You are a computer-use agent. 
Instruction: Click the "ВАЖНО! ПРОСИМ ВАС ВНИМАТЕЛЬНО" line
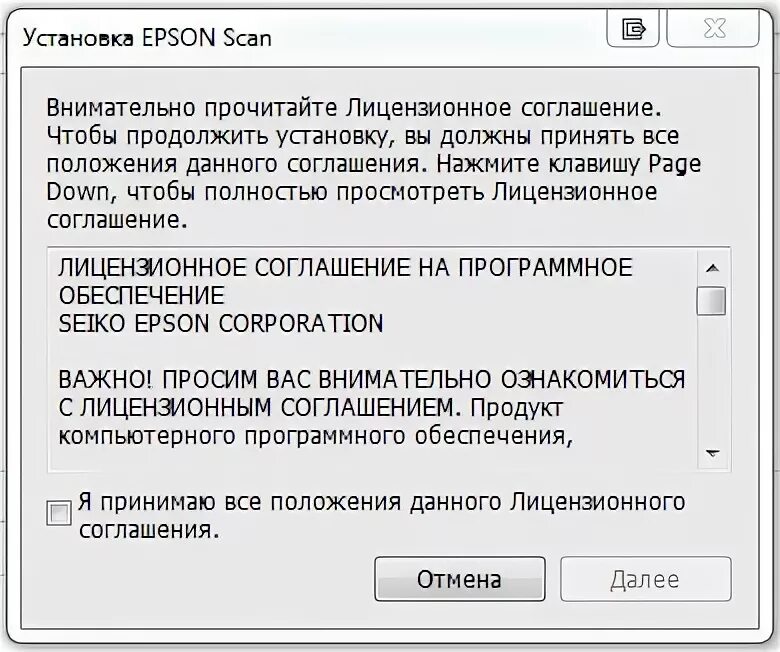click(x=372, y=380)
